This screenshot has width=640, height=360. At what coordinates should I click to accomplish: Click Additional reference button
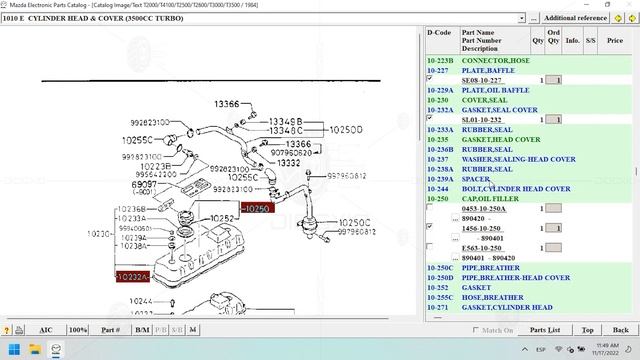coord(575,18)
